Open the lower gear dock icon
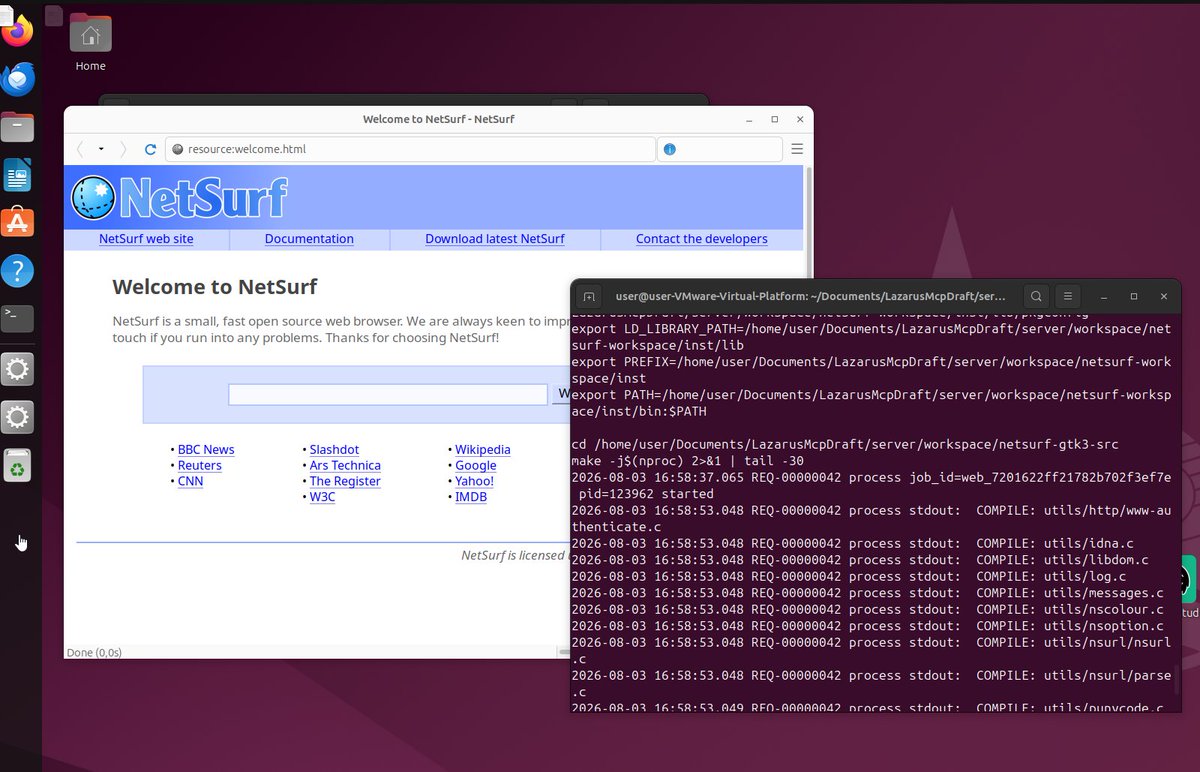Screen dimensions: 1200x772 [18, 417]
